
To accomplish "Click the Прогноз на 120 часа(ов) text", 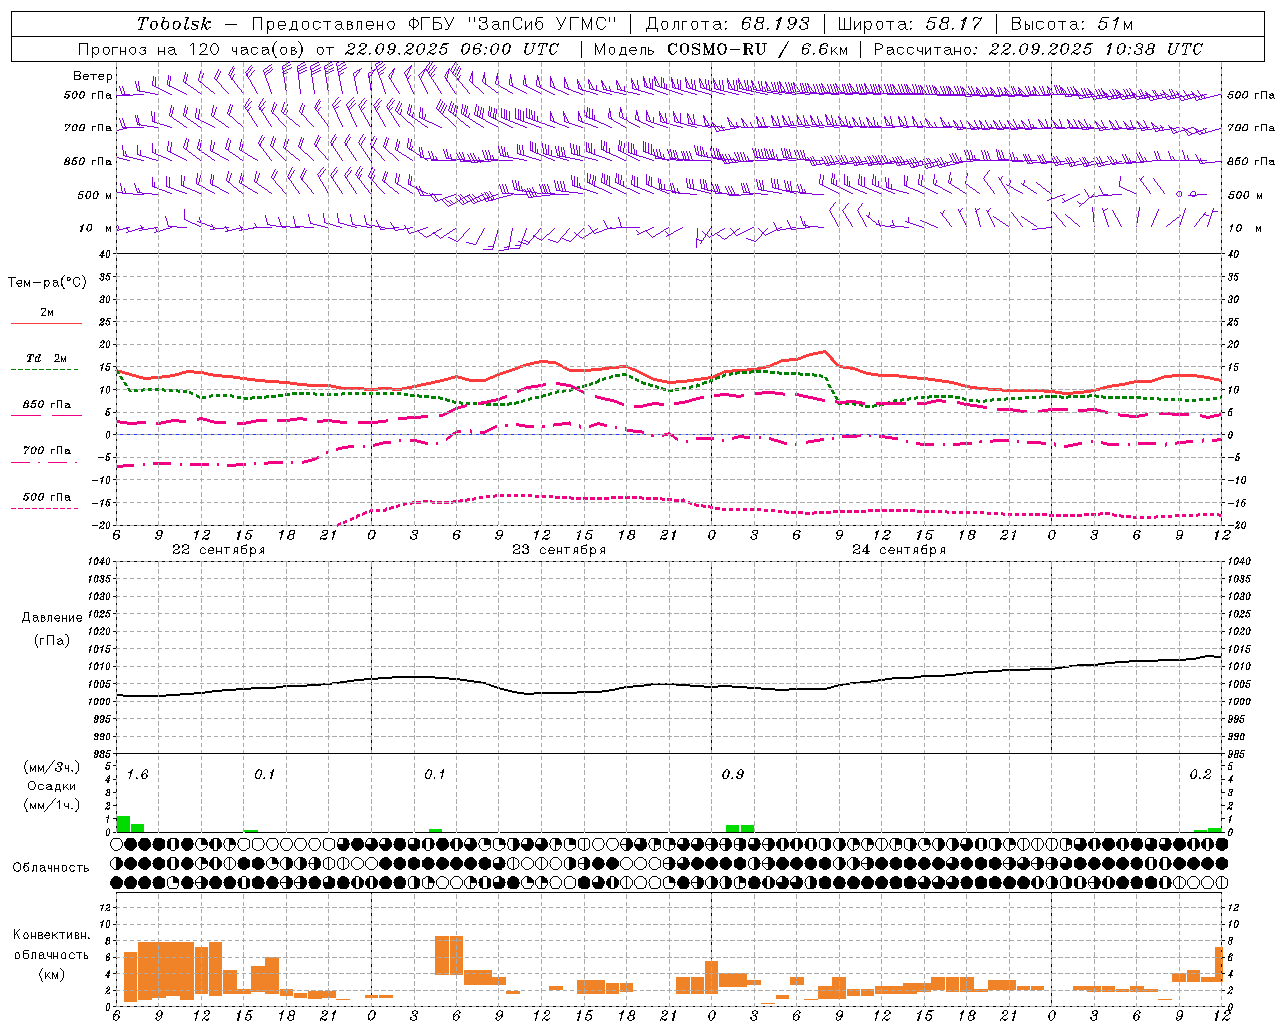I will [x=192, y=49].
